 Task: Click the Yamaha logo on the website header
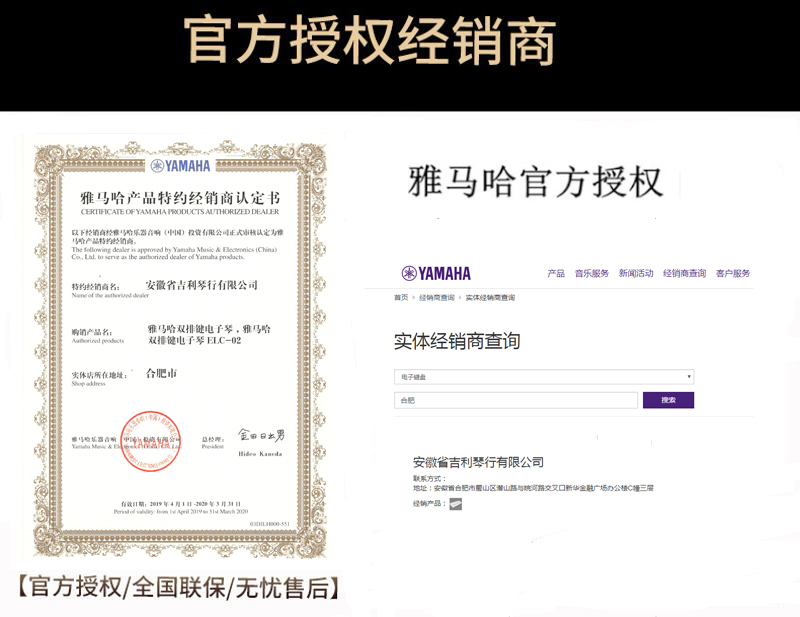tap(436, 274)
